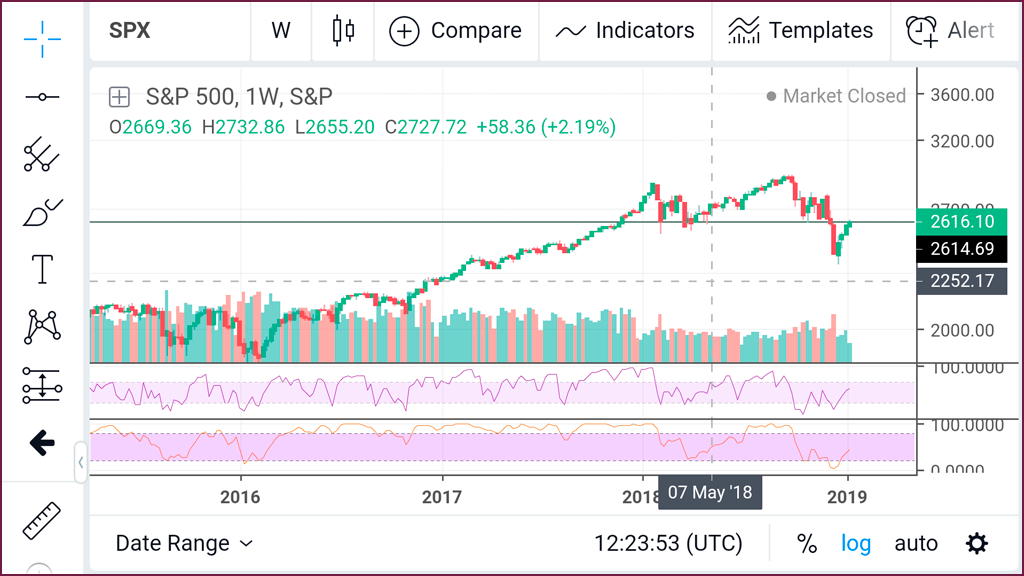Toggle the auto scale mode

pyautogui.click(x=916, y=543)
